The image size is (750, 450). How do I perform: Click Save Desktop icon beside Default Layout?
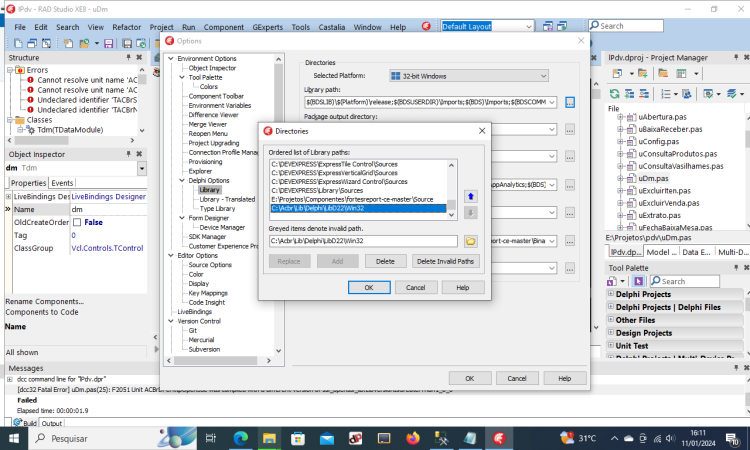[x=548, y=26]
